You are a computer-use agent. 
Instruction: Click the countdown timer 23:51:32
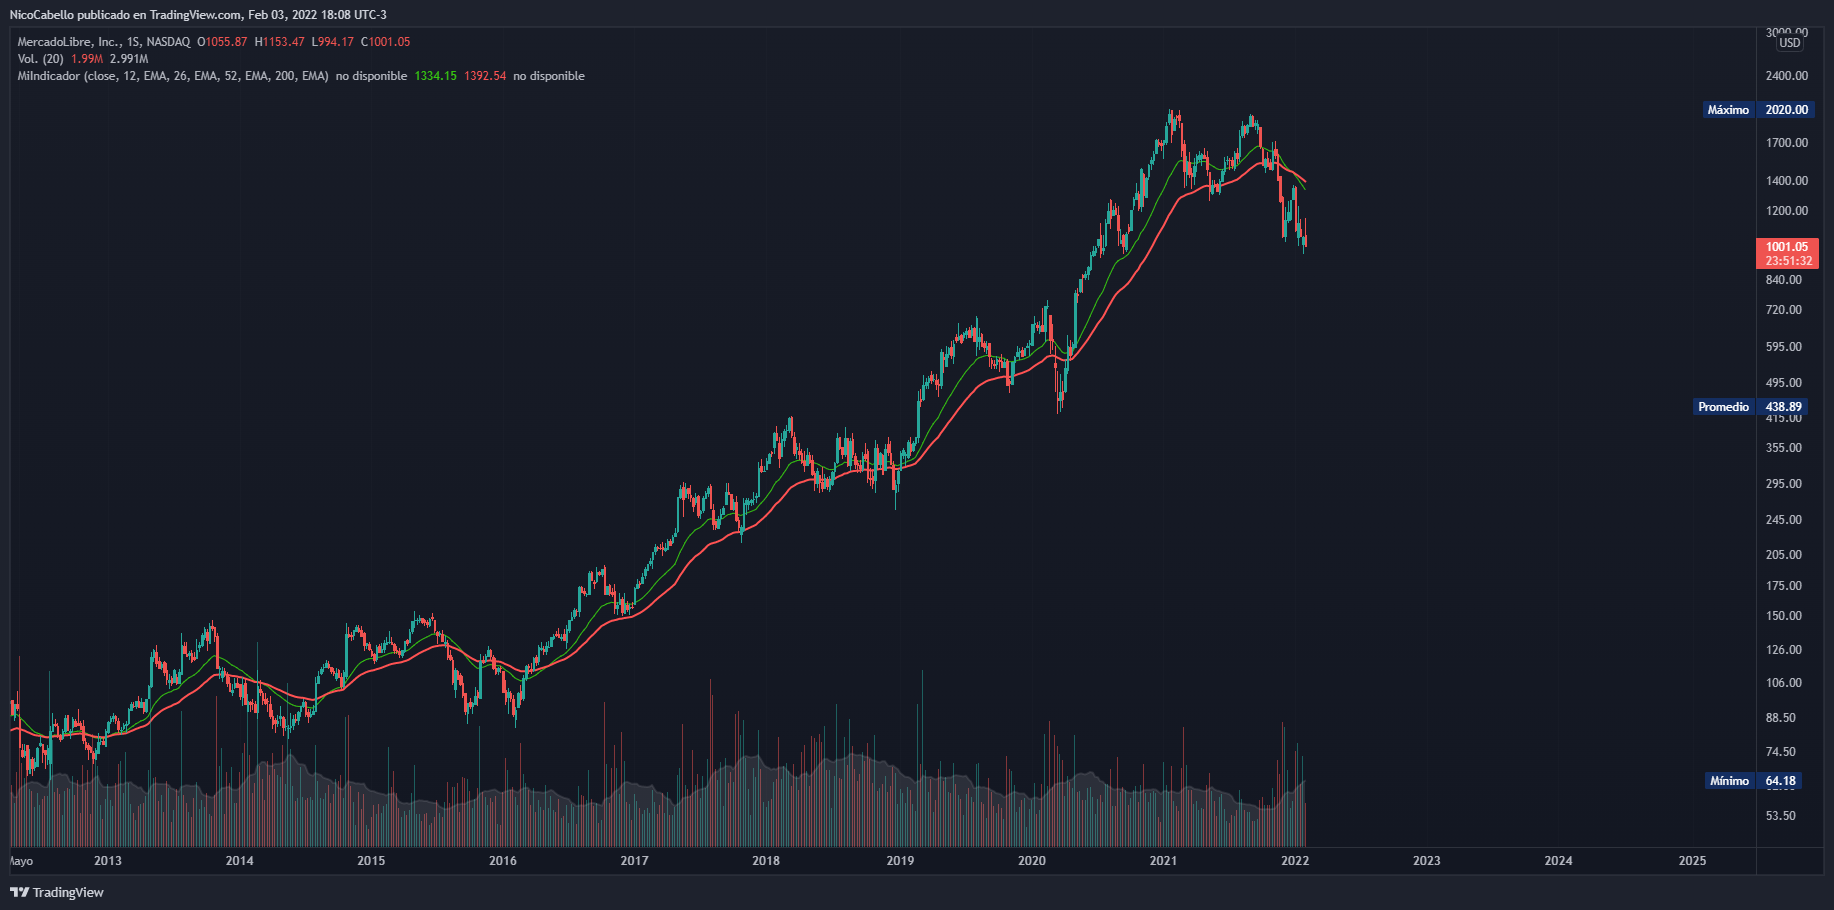(x=1787, y=261)
